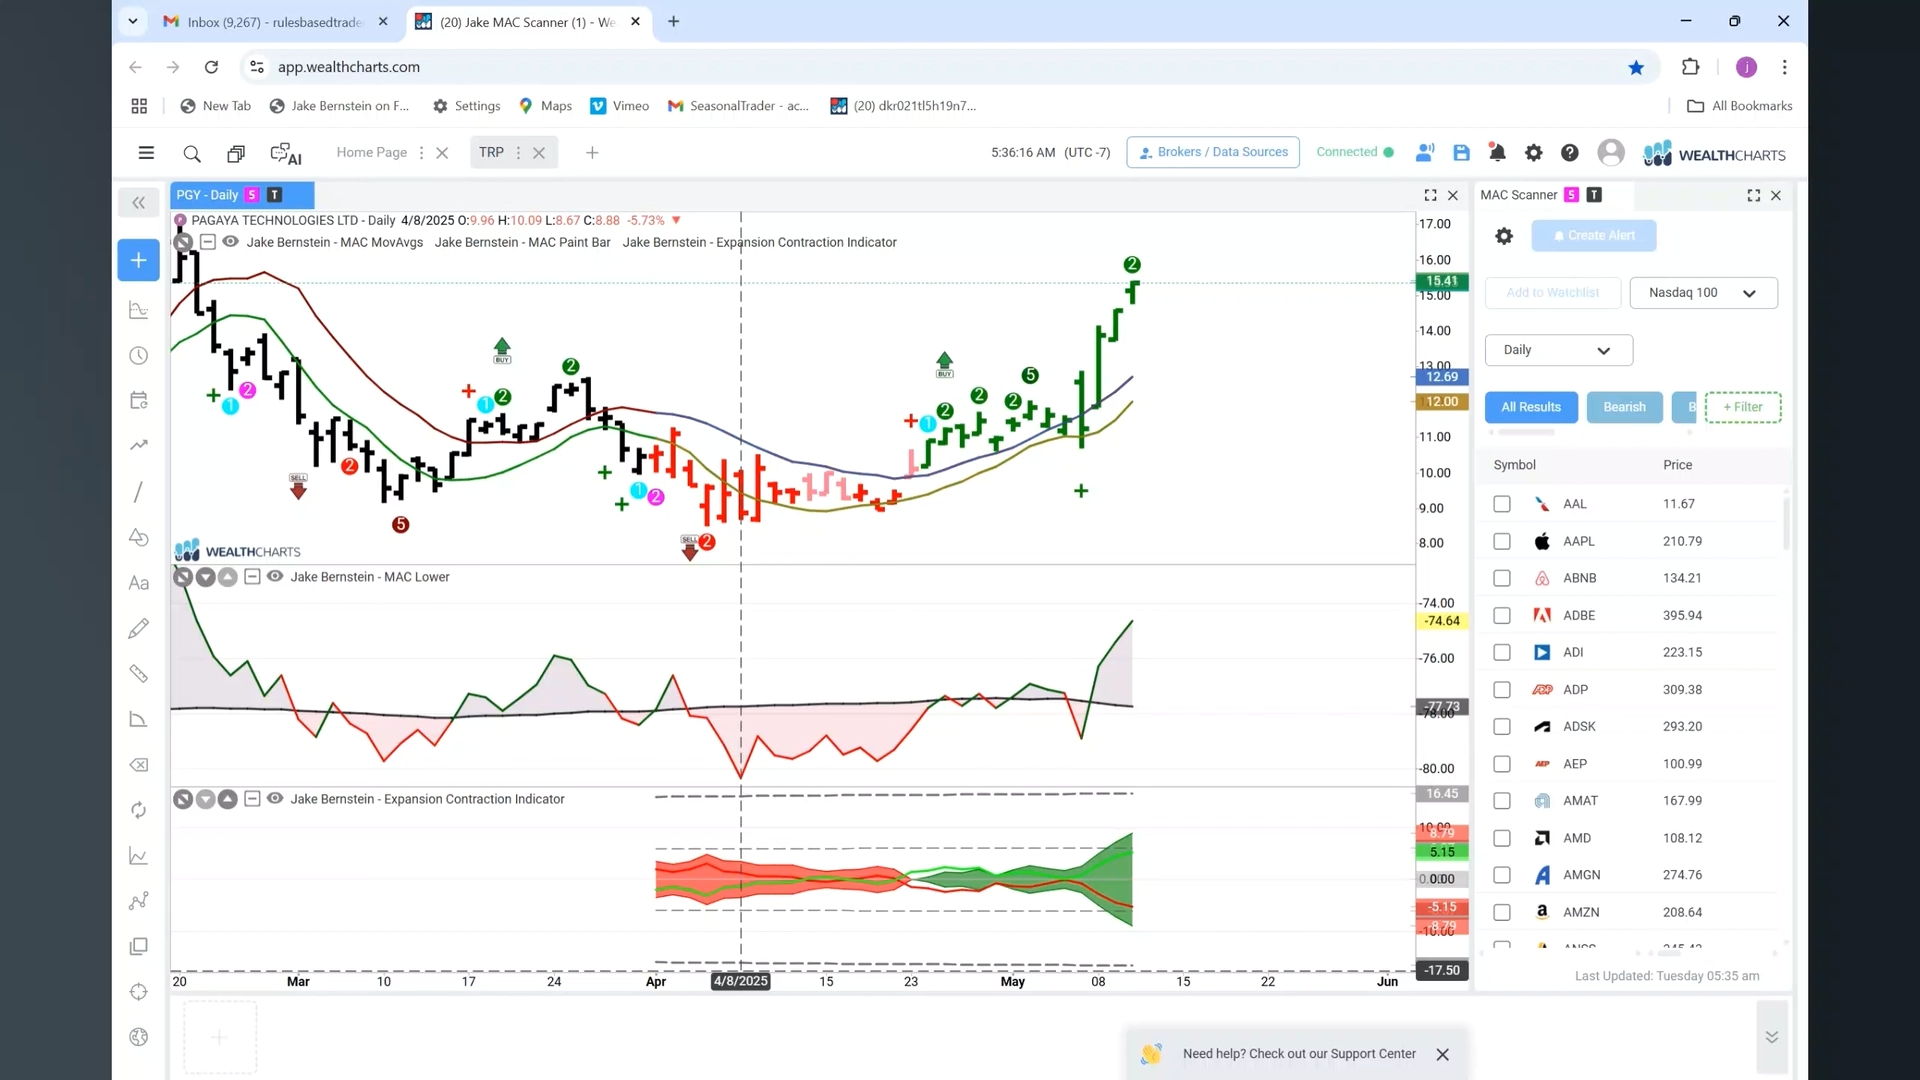Click the browser bookmark star icon
1920x1080 pixels.
point(1636,67)
